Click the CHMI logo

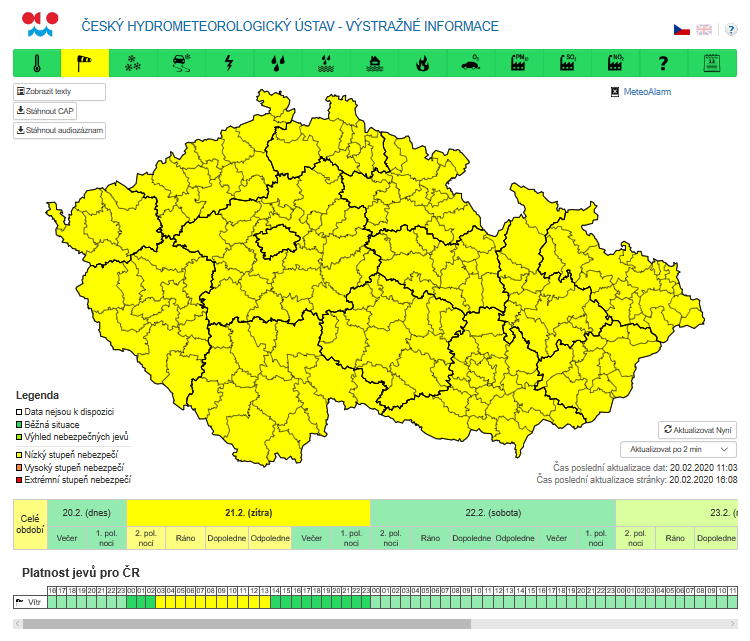point(40,24)
